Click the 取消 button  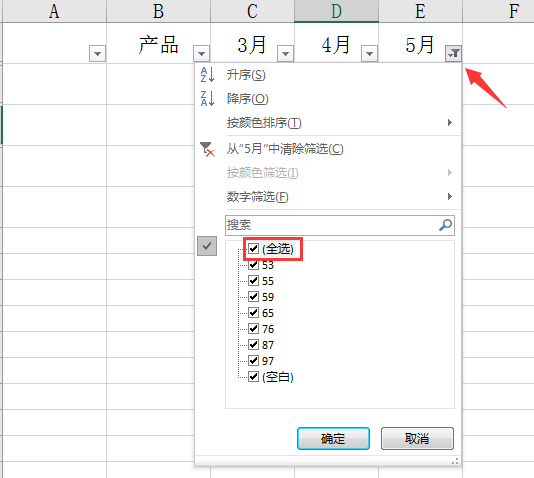[417, 439]
